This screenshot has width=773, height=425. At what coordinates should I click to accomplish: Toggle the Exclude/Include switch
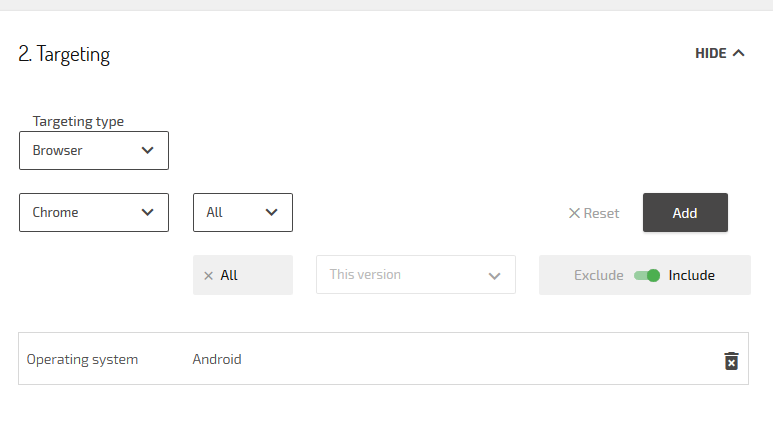click(x=647, y=275)
